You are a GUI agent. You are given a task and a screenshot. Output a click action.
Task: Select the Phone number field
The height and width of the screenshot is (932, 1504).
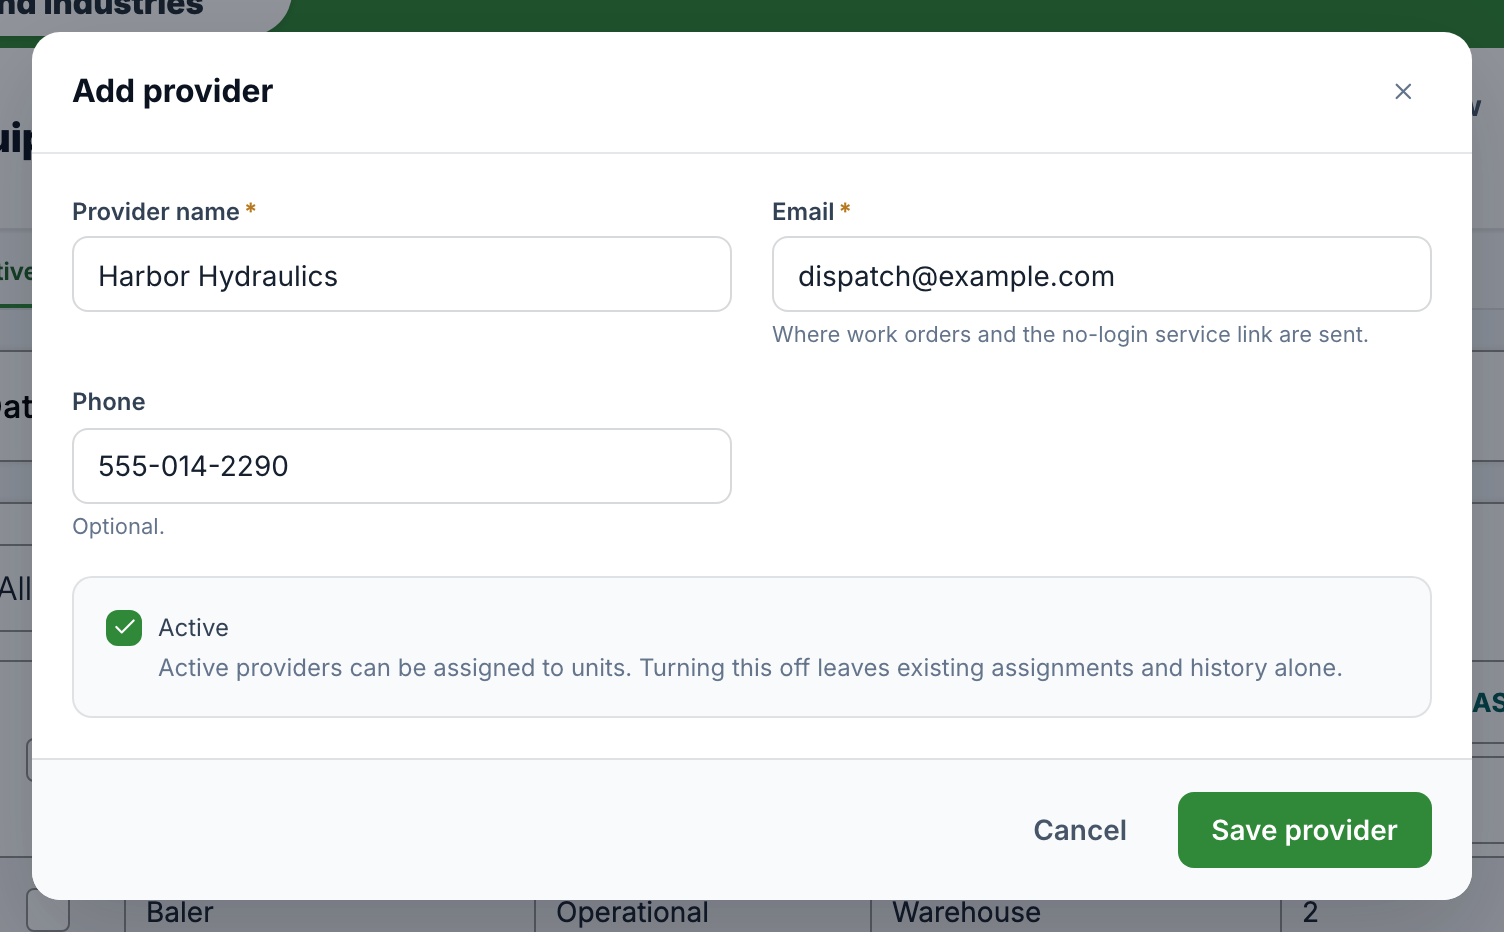[402, 466]
